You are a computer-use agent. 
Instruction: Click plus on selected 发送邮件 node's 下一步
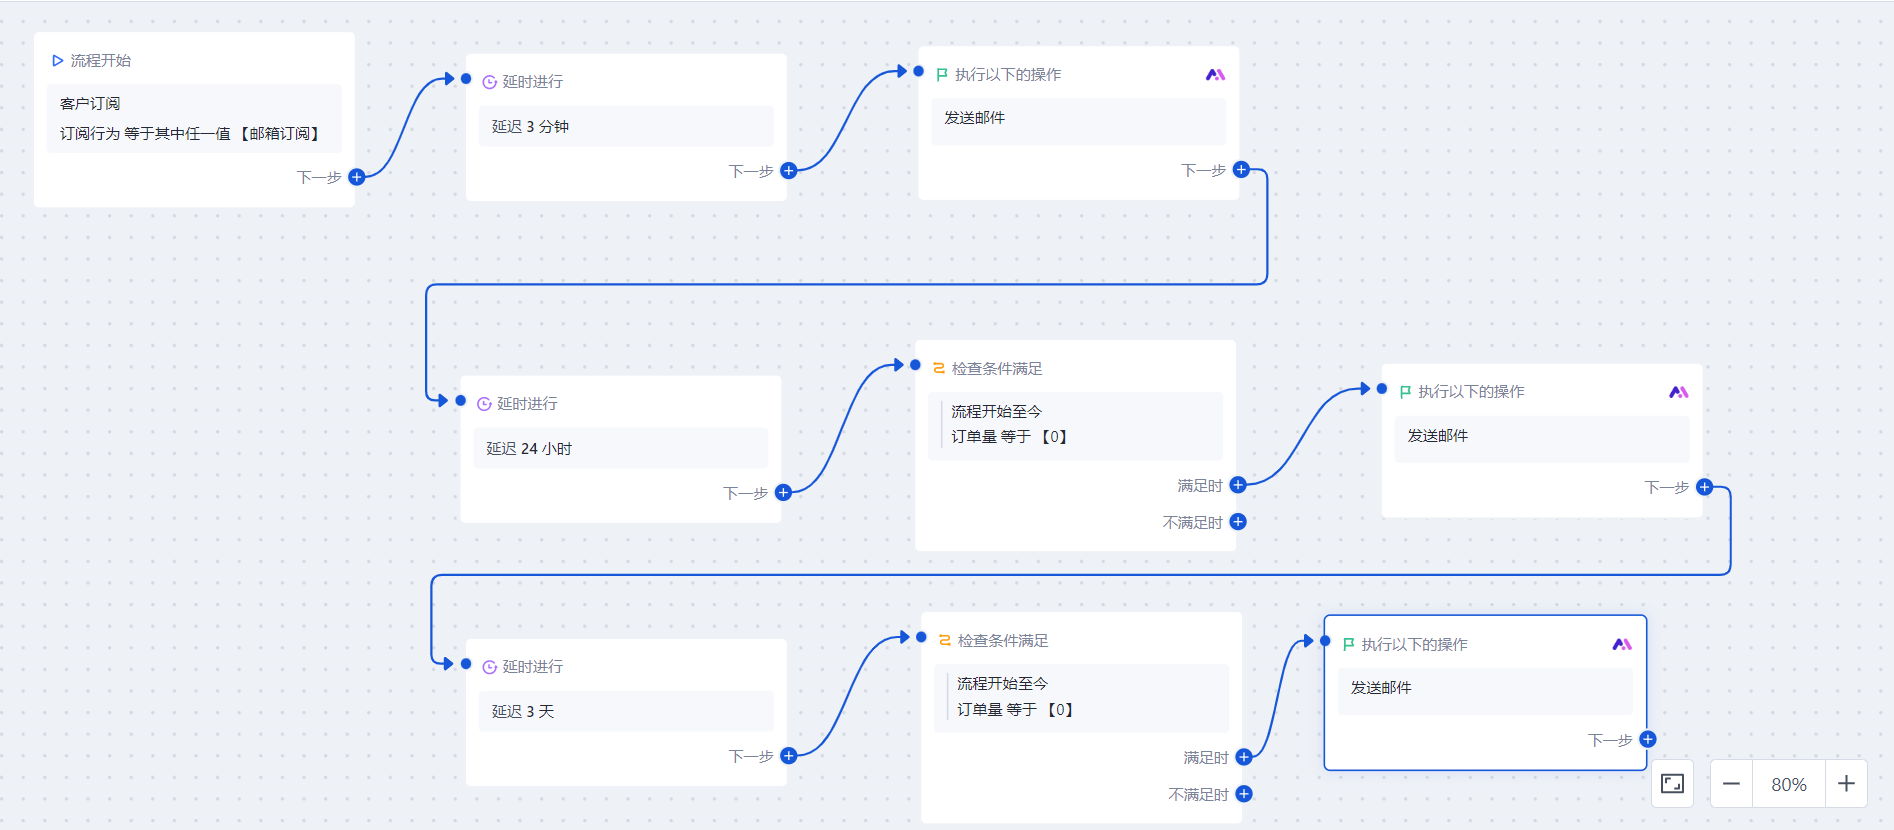click(1648, 740)
